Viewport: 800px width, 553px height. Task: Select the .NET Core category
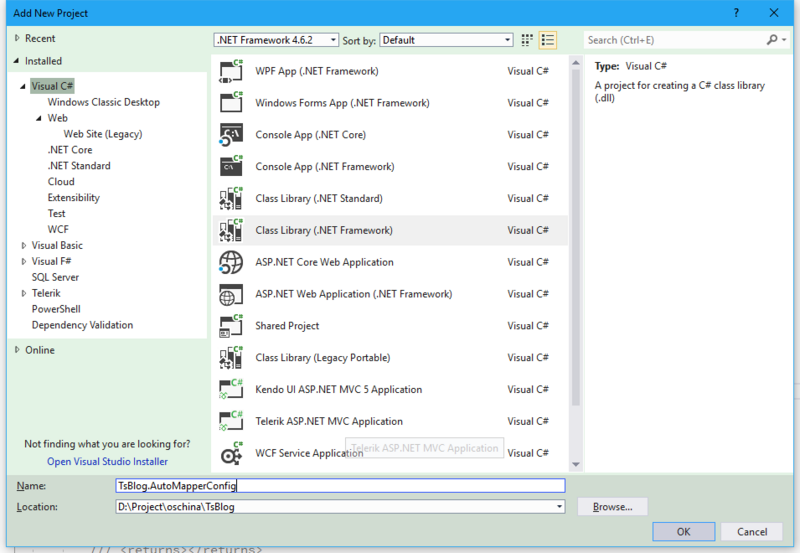click(70, 150)
